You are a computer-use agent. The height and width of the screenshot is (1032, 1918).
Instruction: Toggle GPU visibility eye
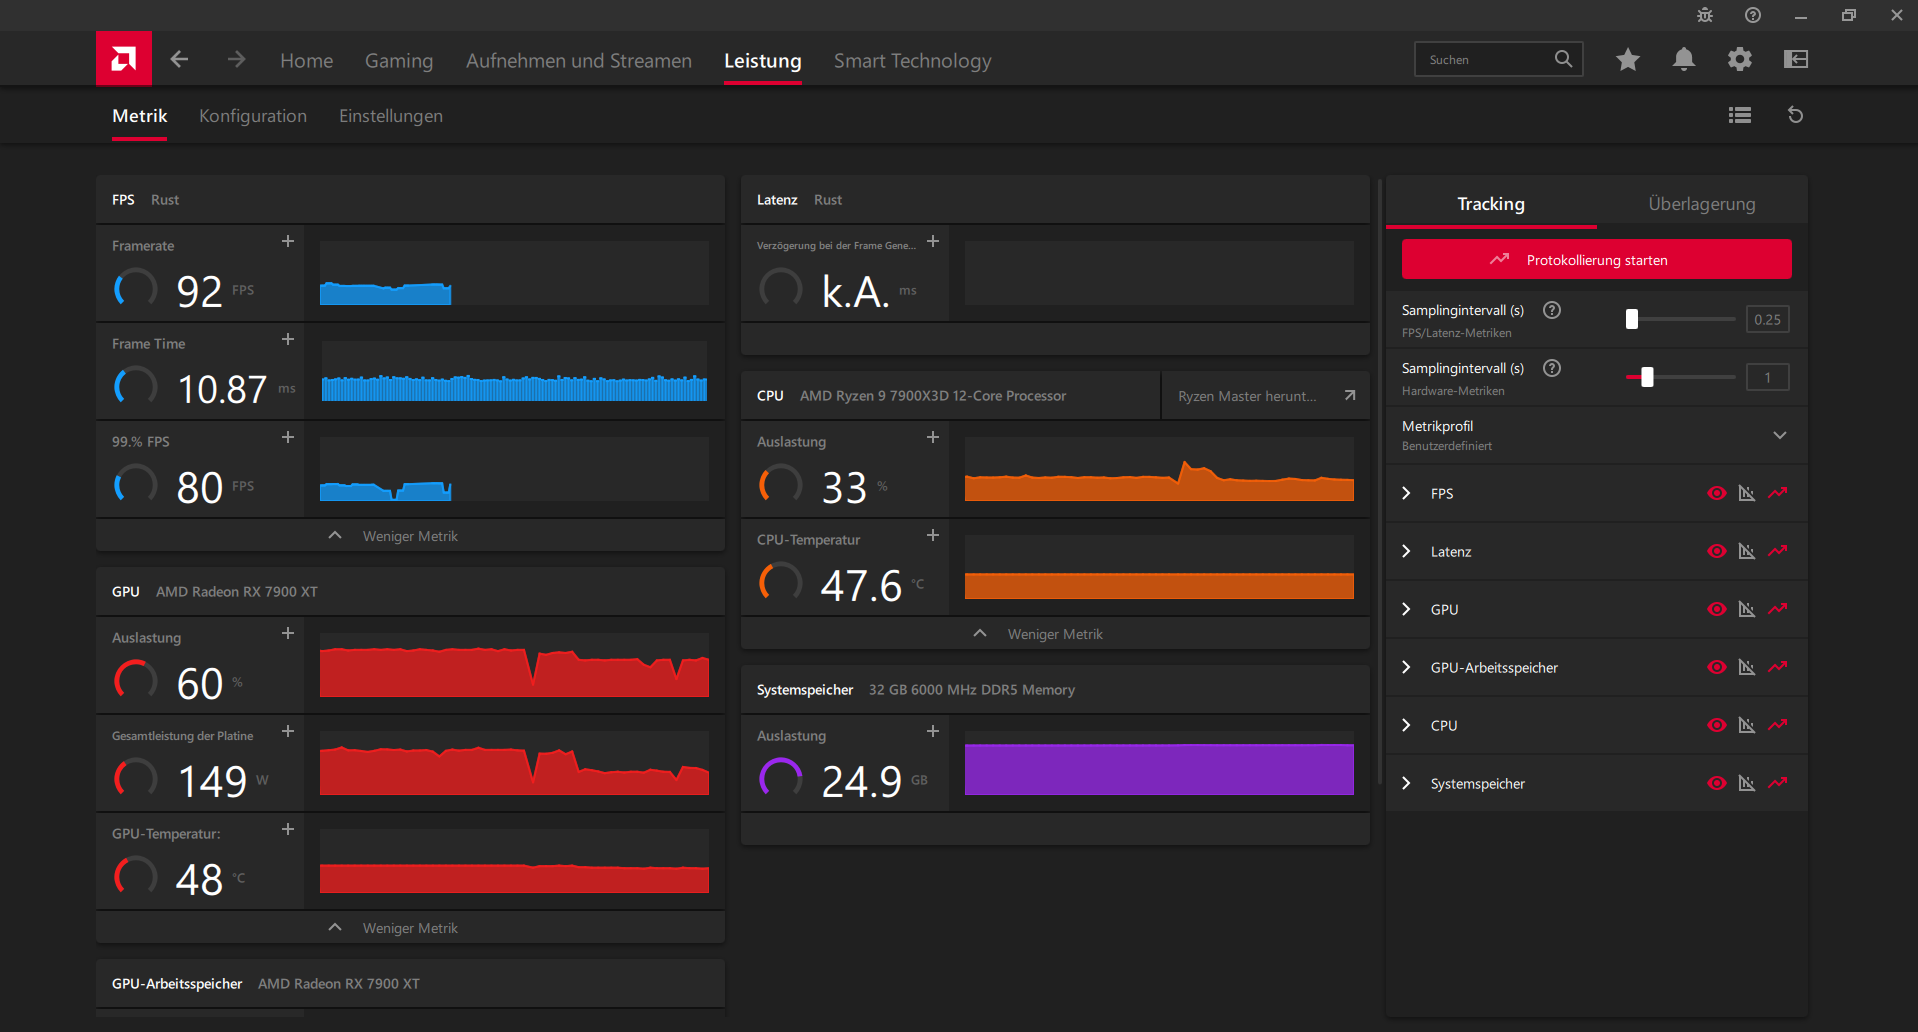(1717, 609)
